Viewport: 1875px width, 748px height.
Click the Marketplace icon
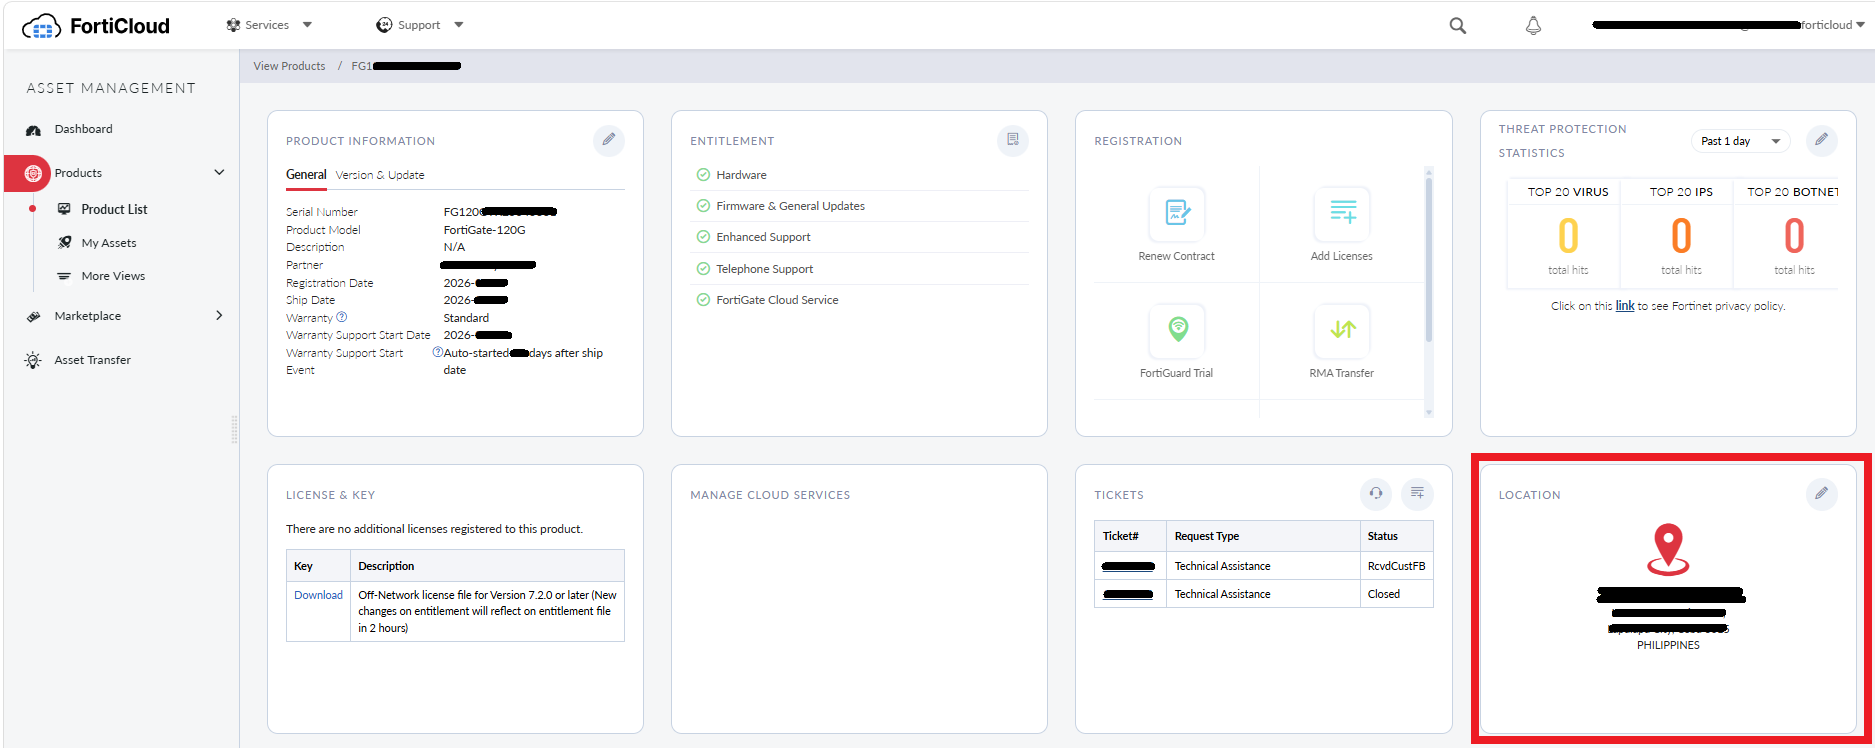click(34, 316)
